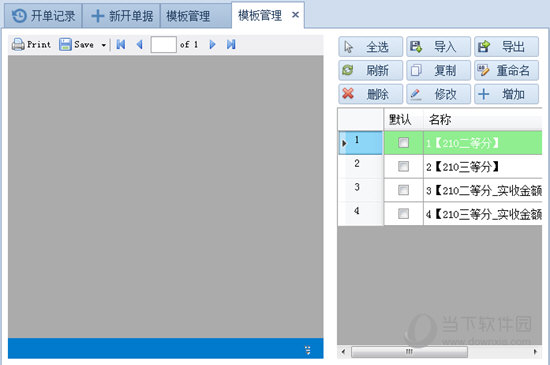Click the grip dots on blue status bar
Viewport: 550px width, 365px height.
308,350
